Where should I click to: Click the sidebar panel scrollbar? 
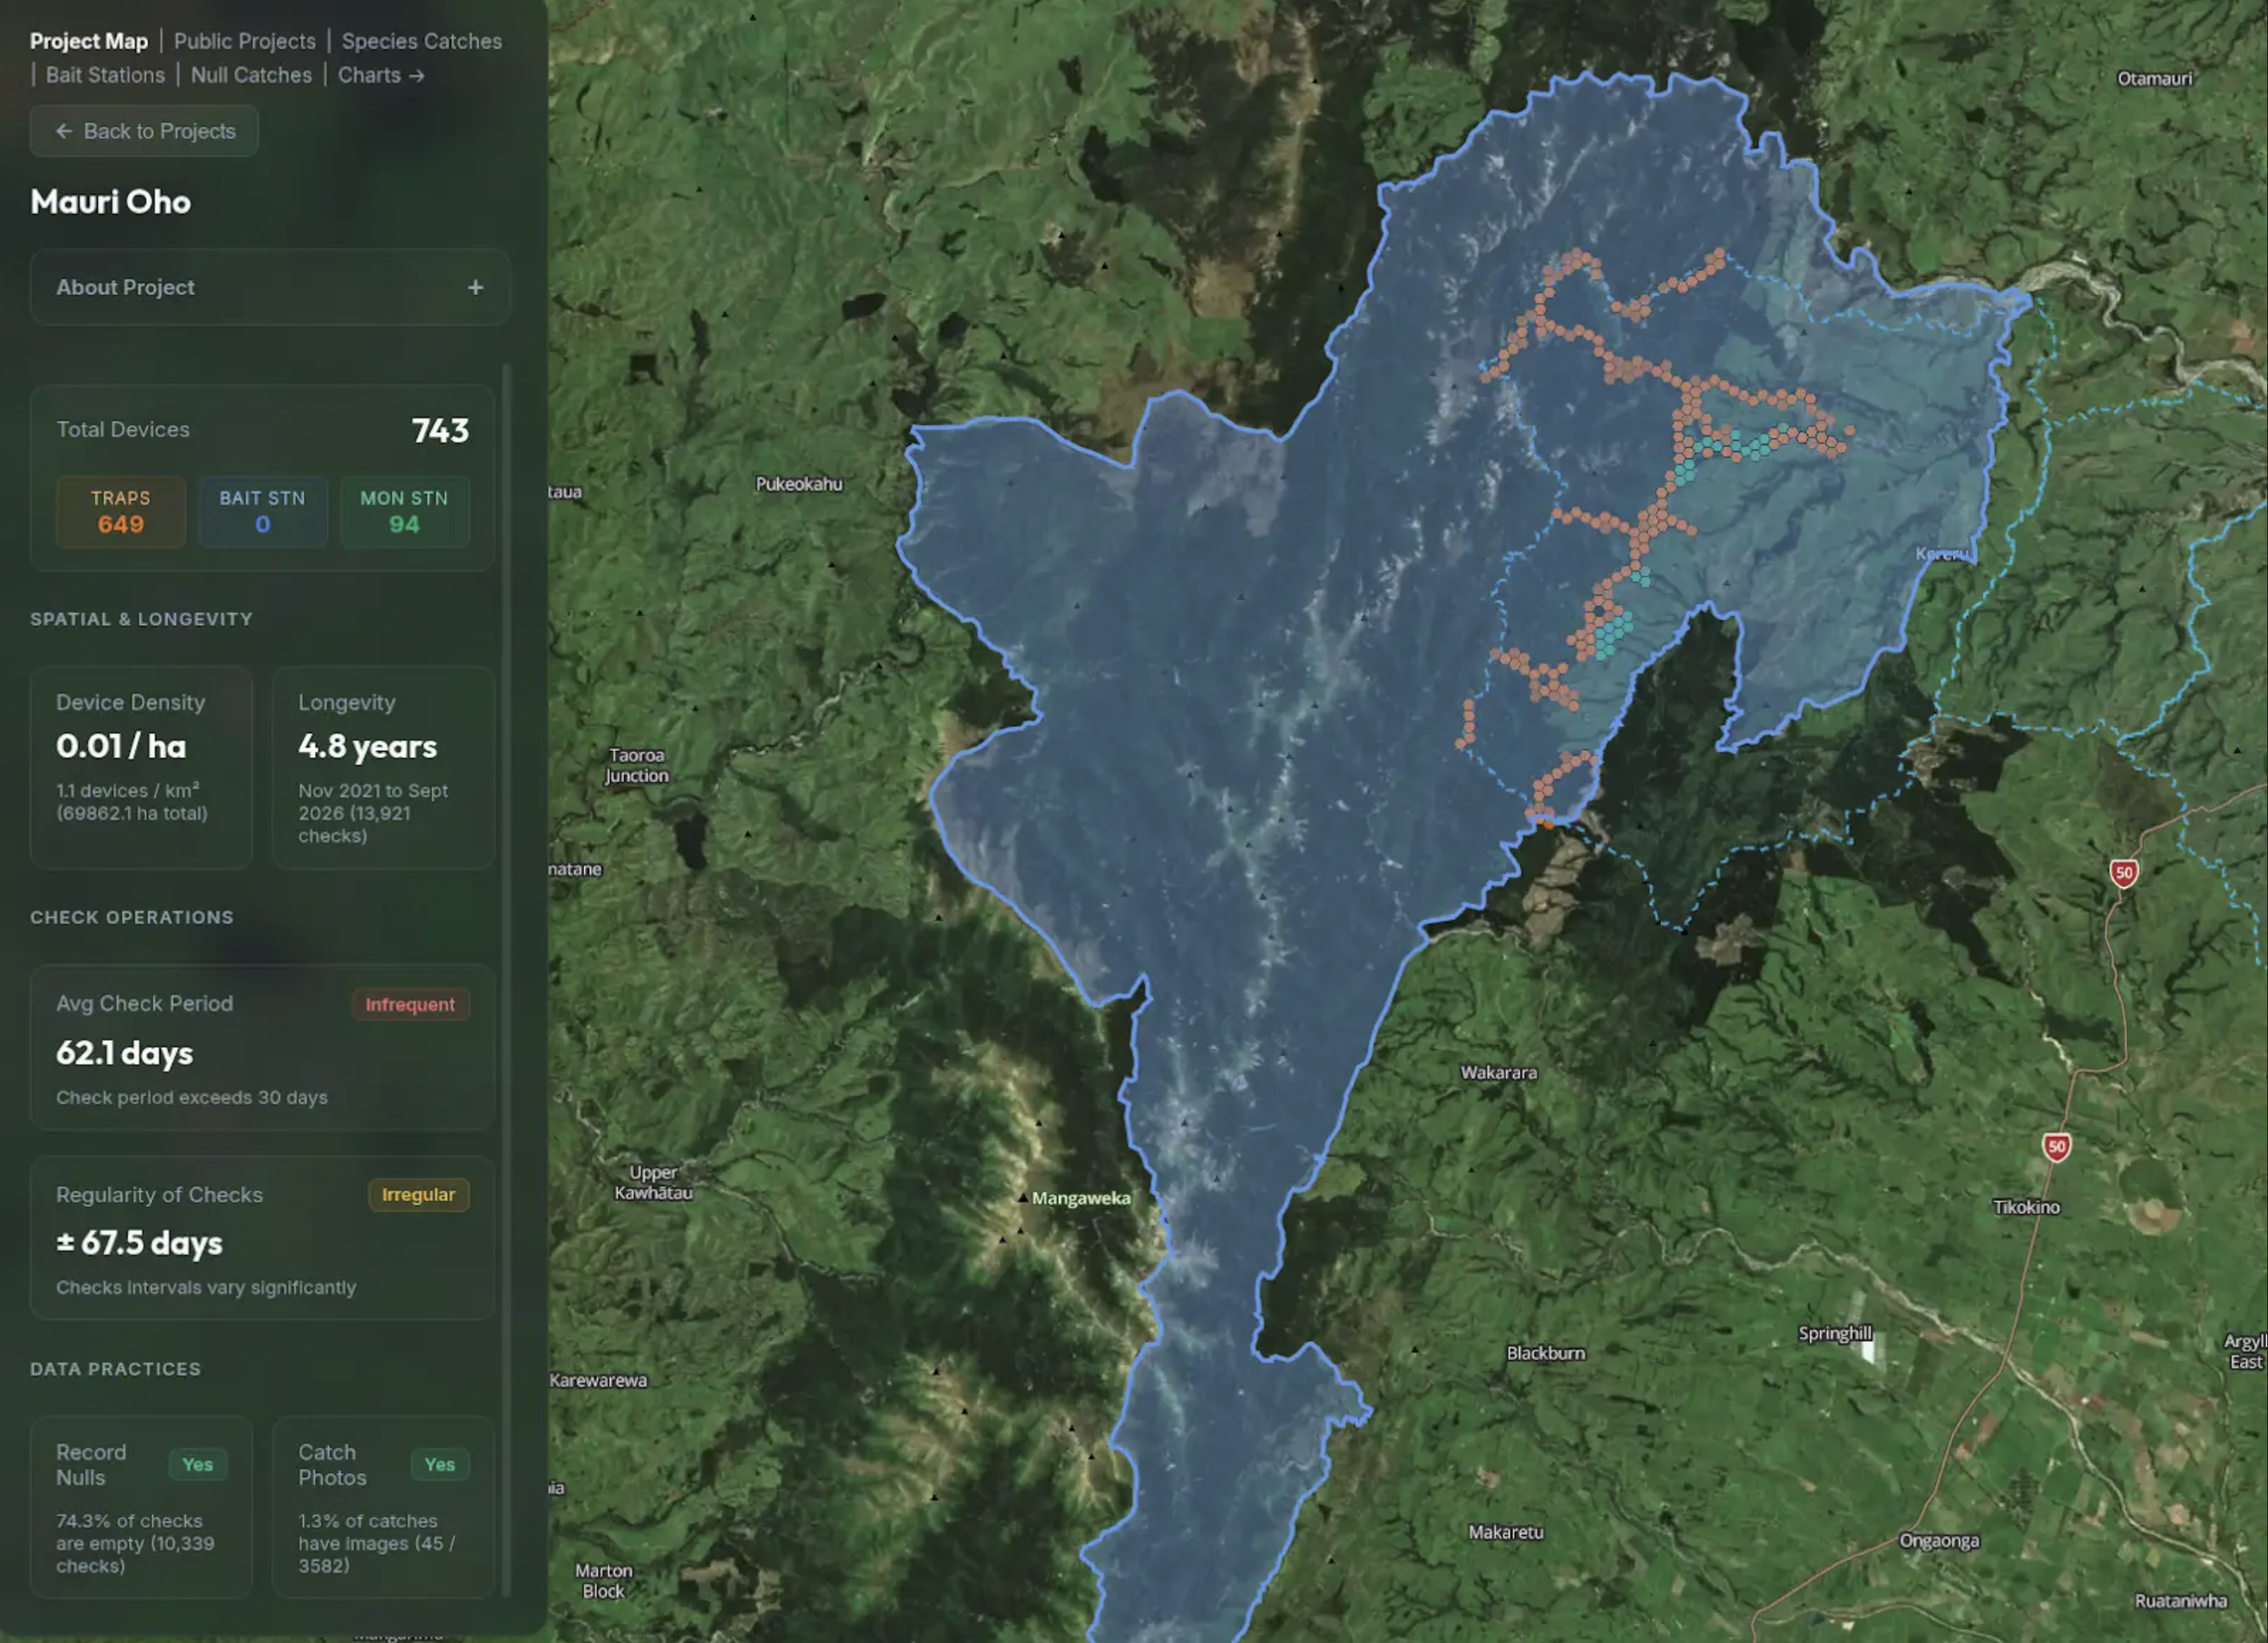point(507,980)
